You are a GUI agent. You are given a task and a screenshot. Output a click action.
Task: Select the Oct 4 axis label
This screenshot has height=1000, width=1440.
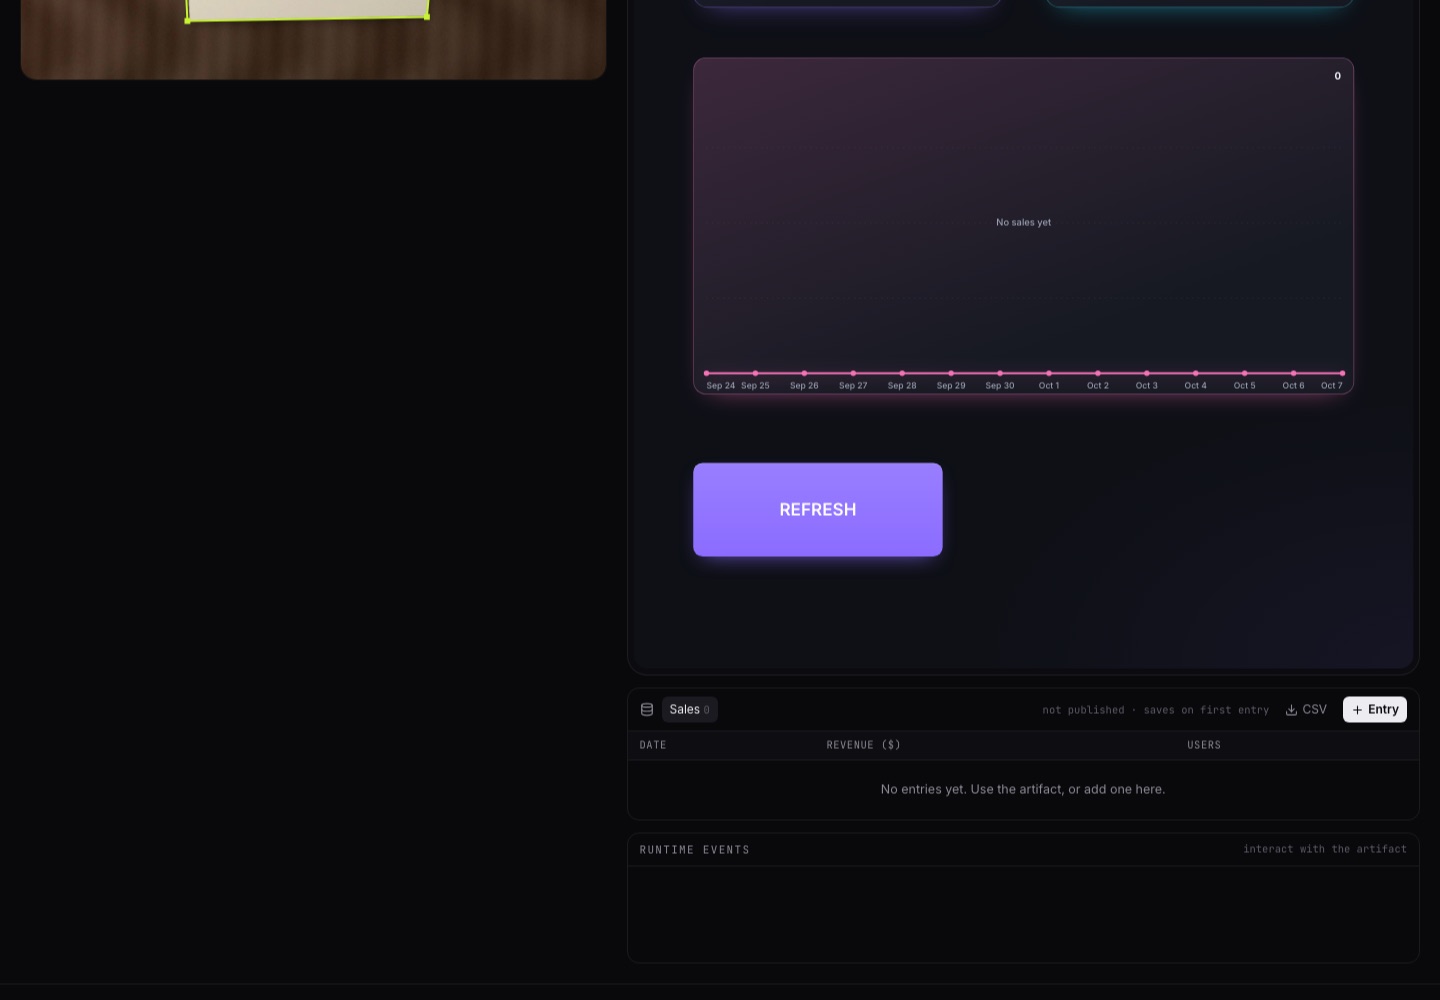click(x=1196, y=386)
